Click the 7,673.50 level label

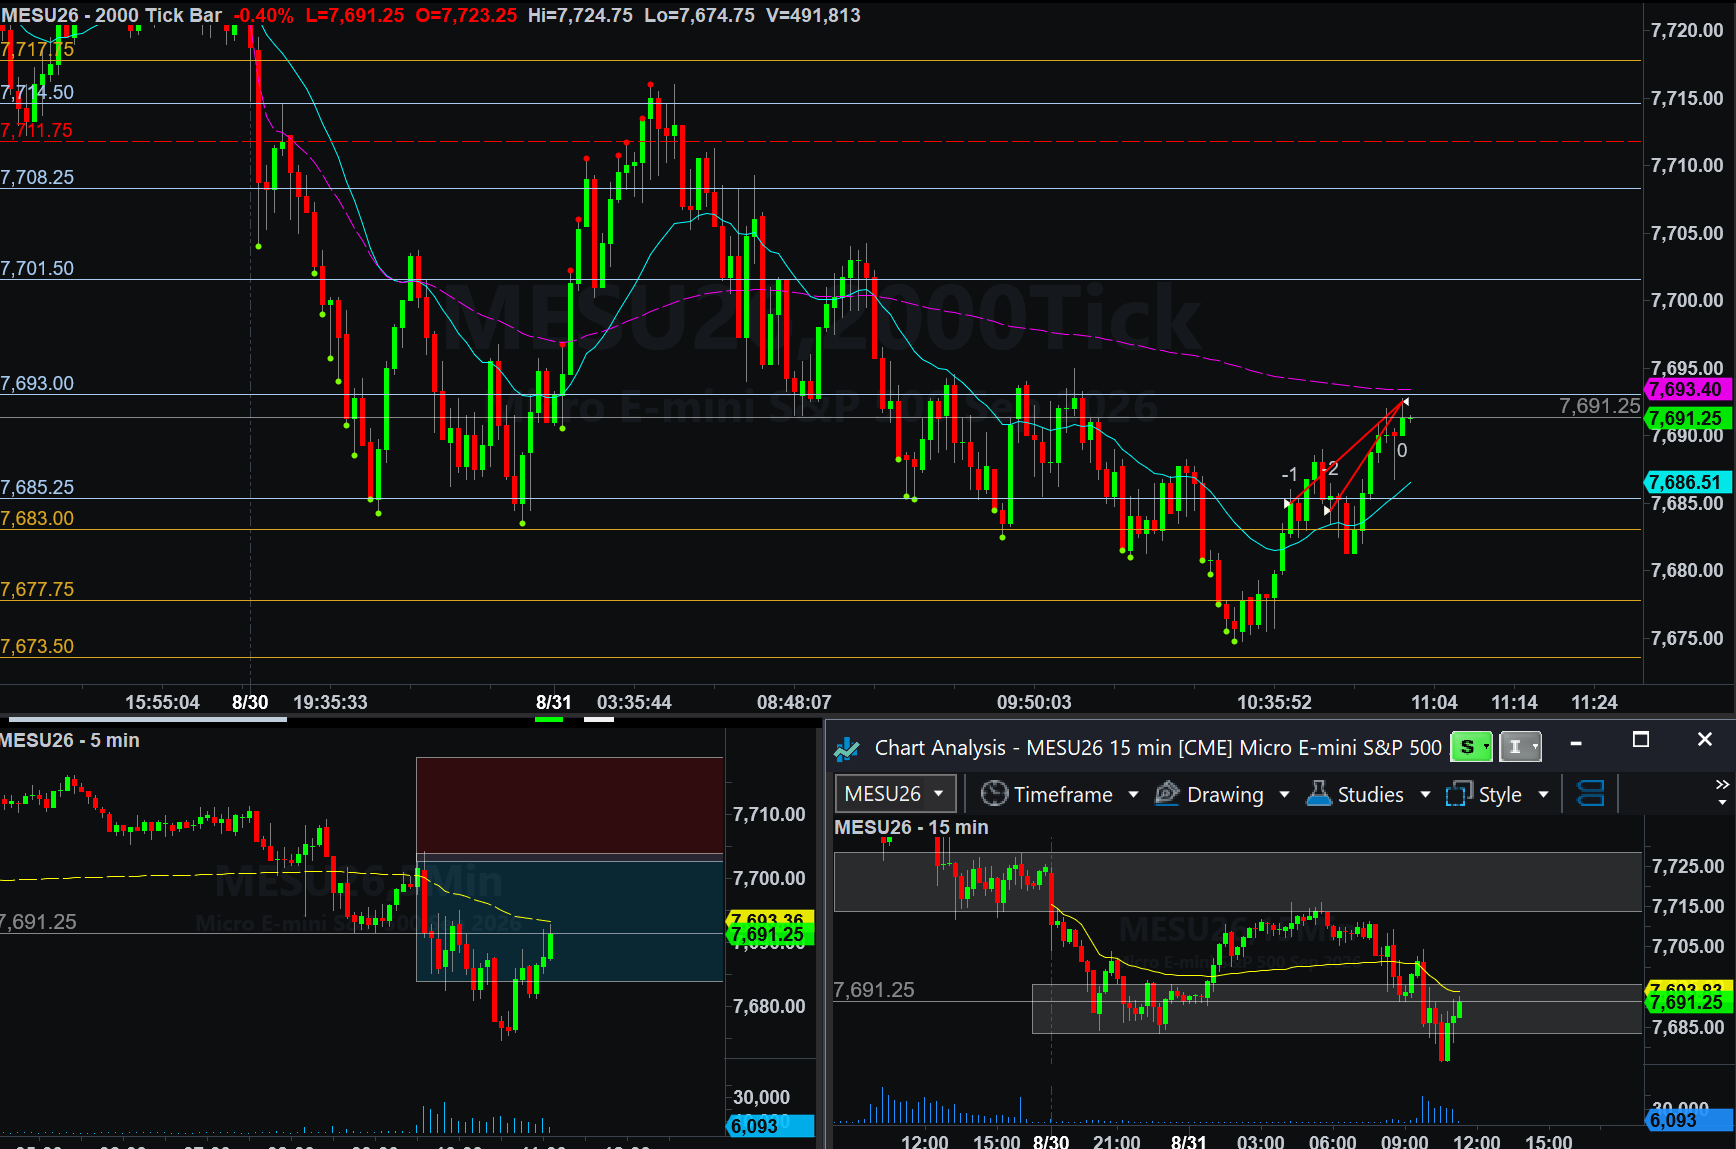point(37,646)
